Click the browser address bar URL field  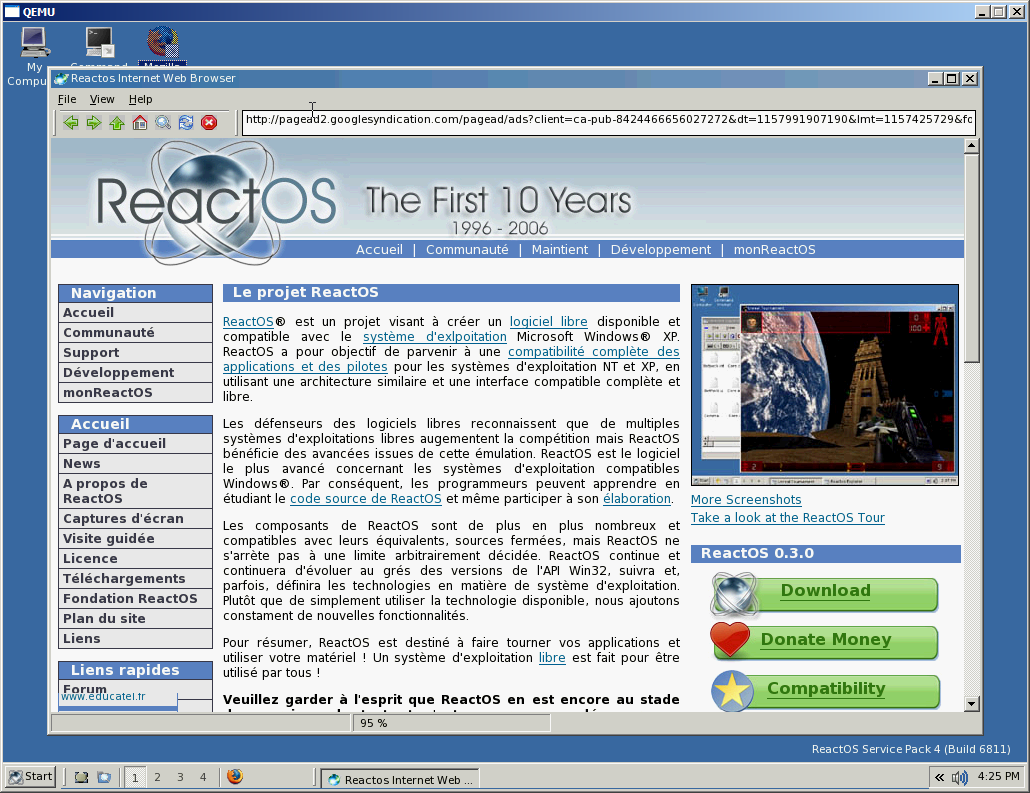pyautogui.click(x=609, y=122)
